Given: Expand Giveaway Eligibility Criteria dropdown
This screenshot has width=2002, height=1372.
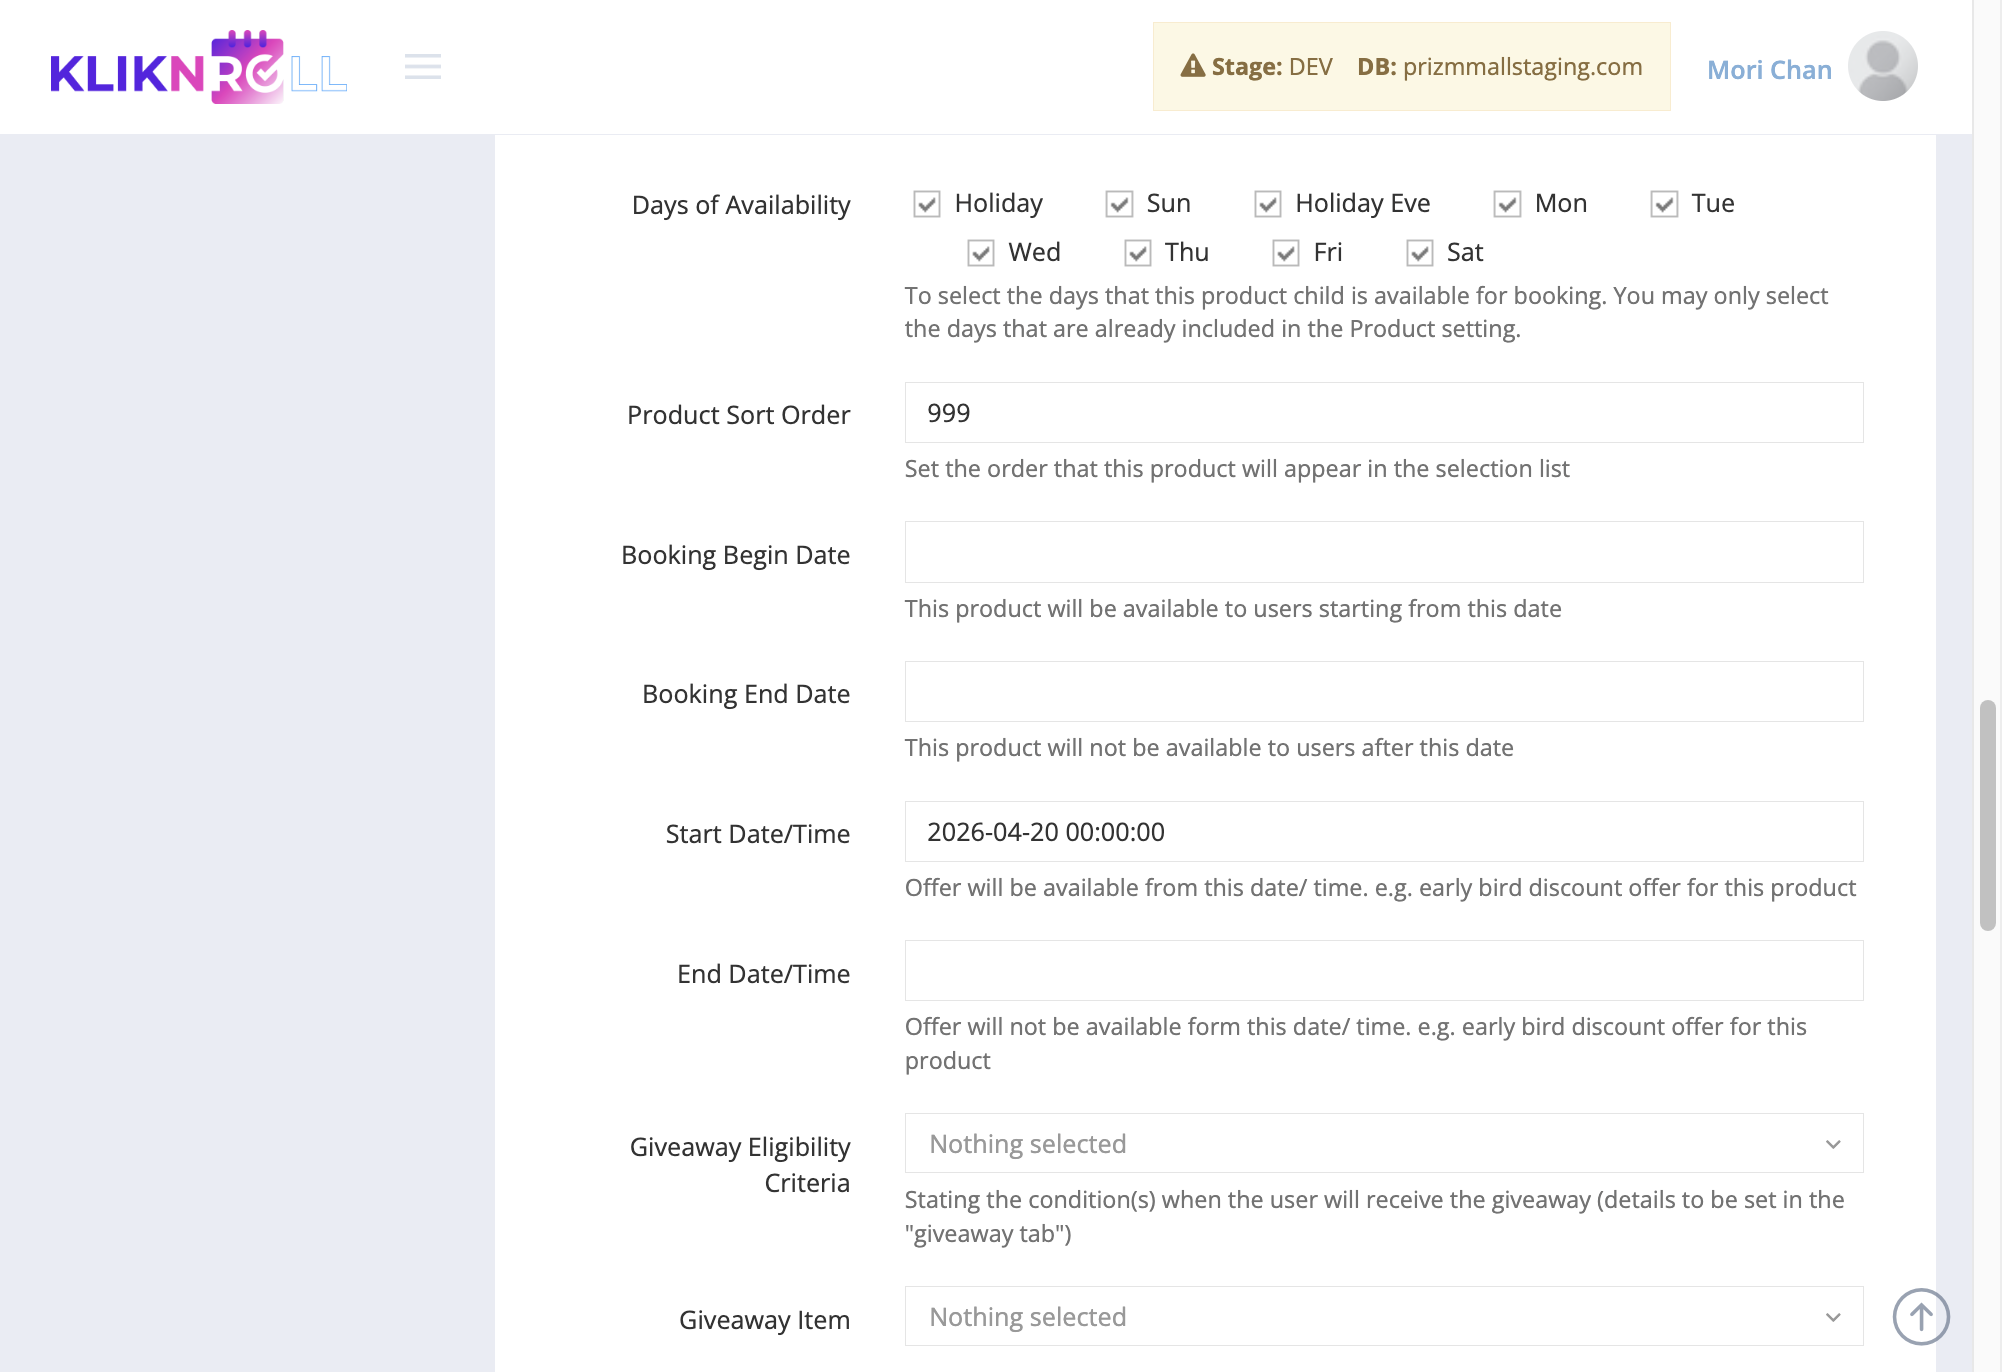Looking at the screenshot, I should point(1384,1143).
